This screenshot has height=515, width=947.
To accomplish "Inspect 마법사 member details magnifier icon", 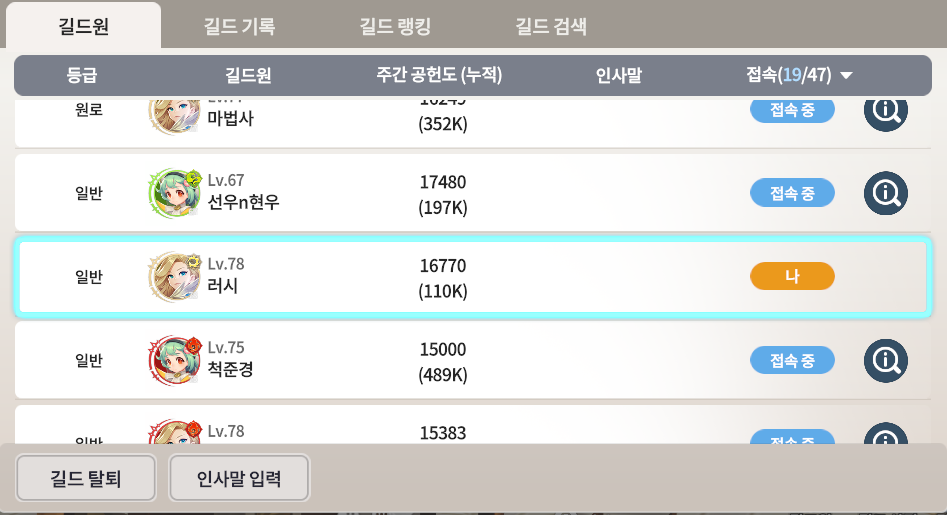I will point(885,111).
